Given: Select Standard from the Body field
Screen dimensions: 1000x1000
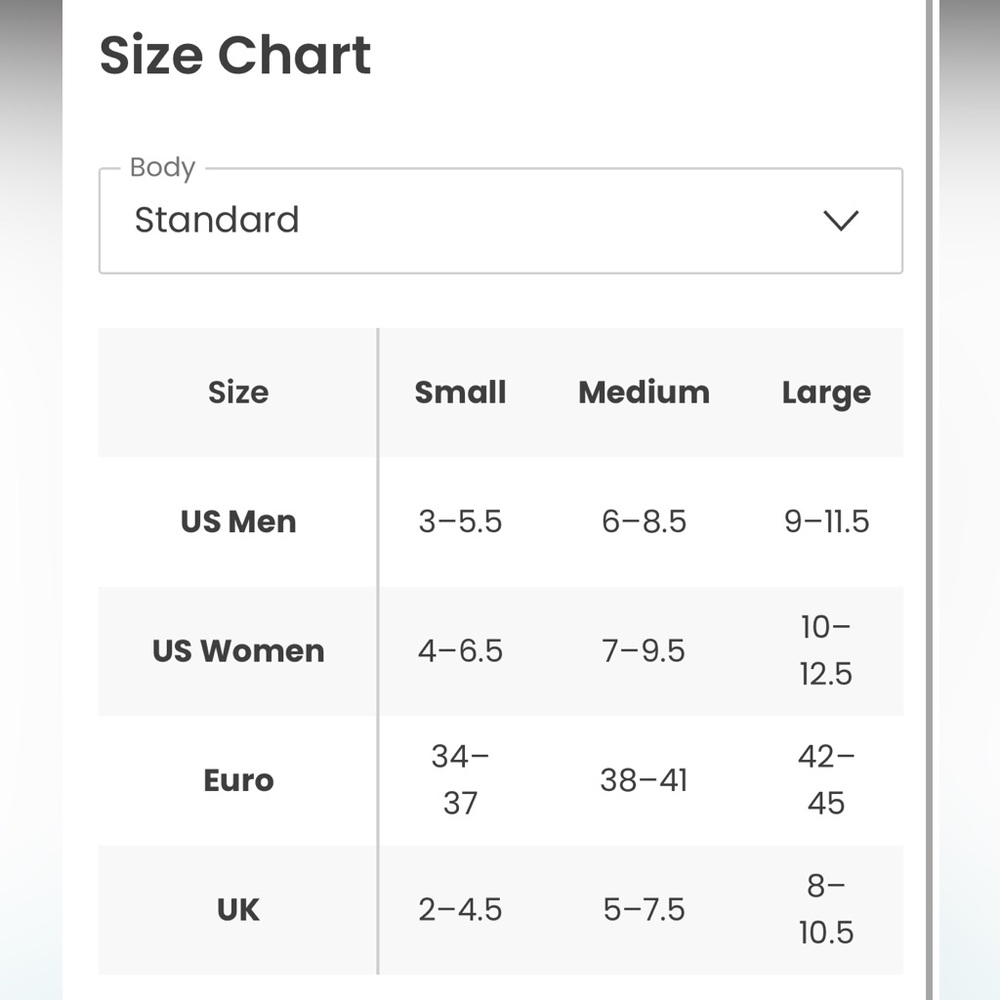Looking at the screenshot, I should click(217, 220).
